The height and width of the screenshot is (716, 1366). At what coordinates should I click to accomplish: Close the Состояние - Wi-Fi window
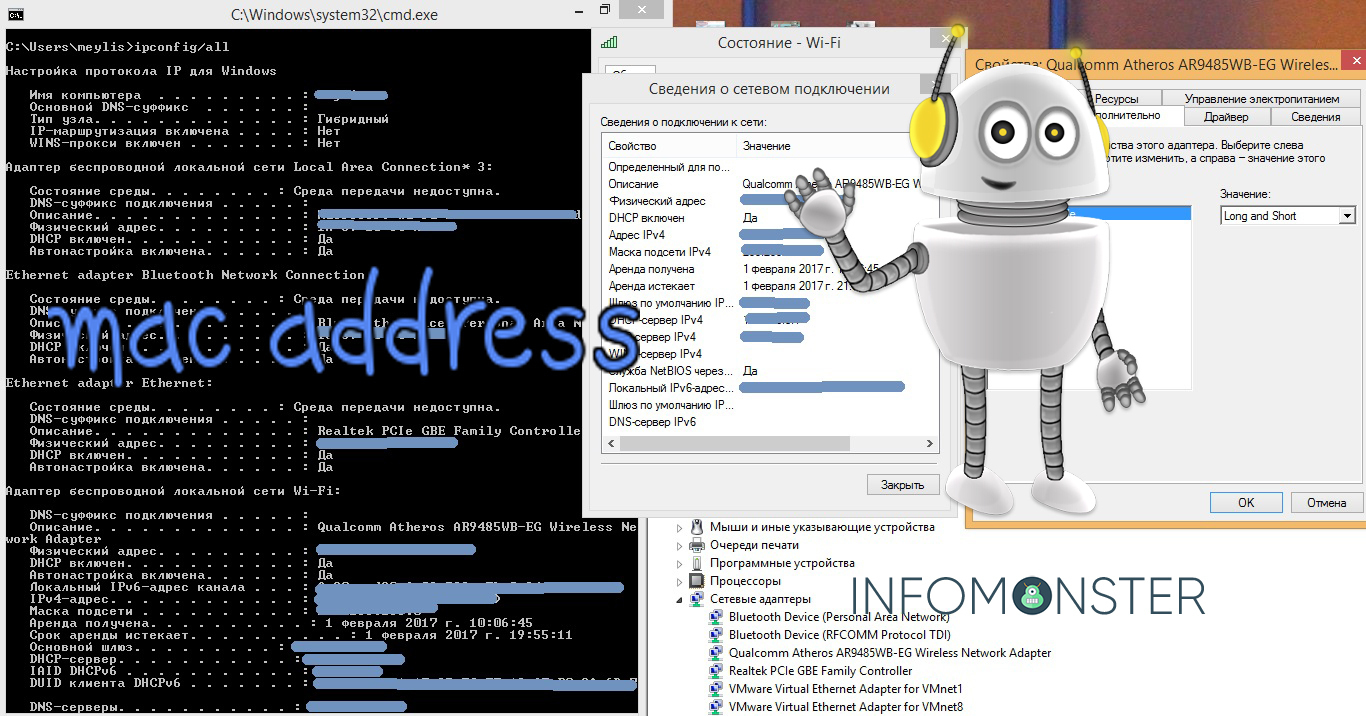(945, 39)
